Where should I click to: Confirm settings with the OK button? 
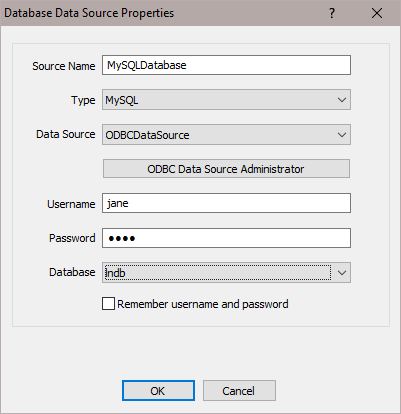158,391
